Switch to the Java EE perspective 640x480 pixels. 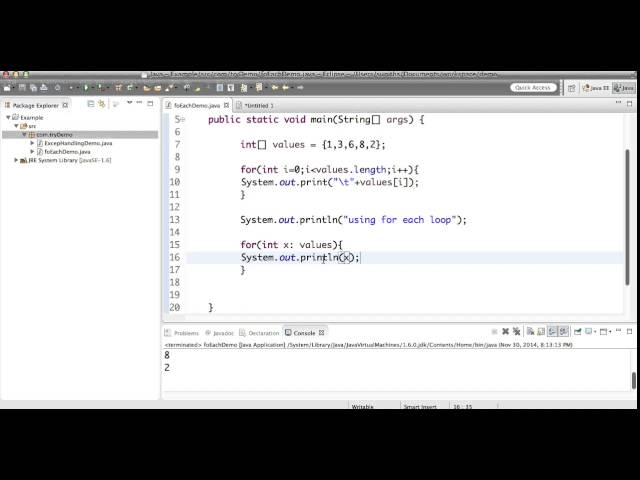tap(596, 88)
